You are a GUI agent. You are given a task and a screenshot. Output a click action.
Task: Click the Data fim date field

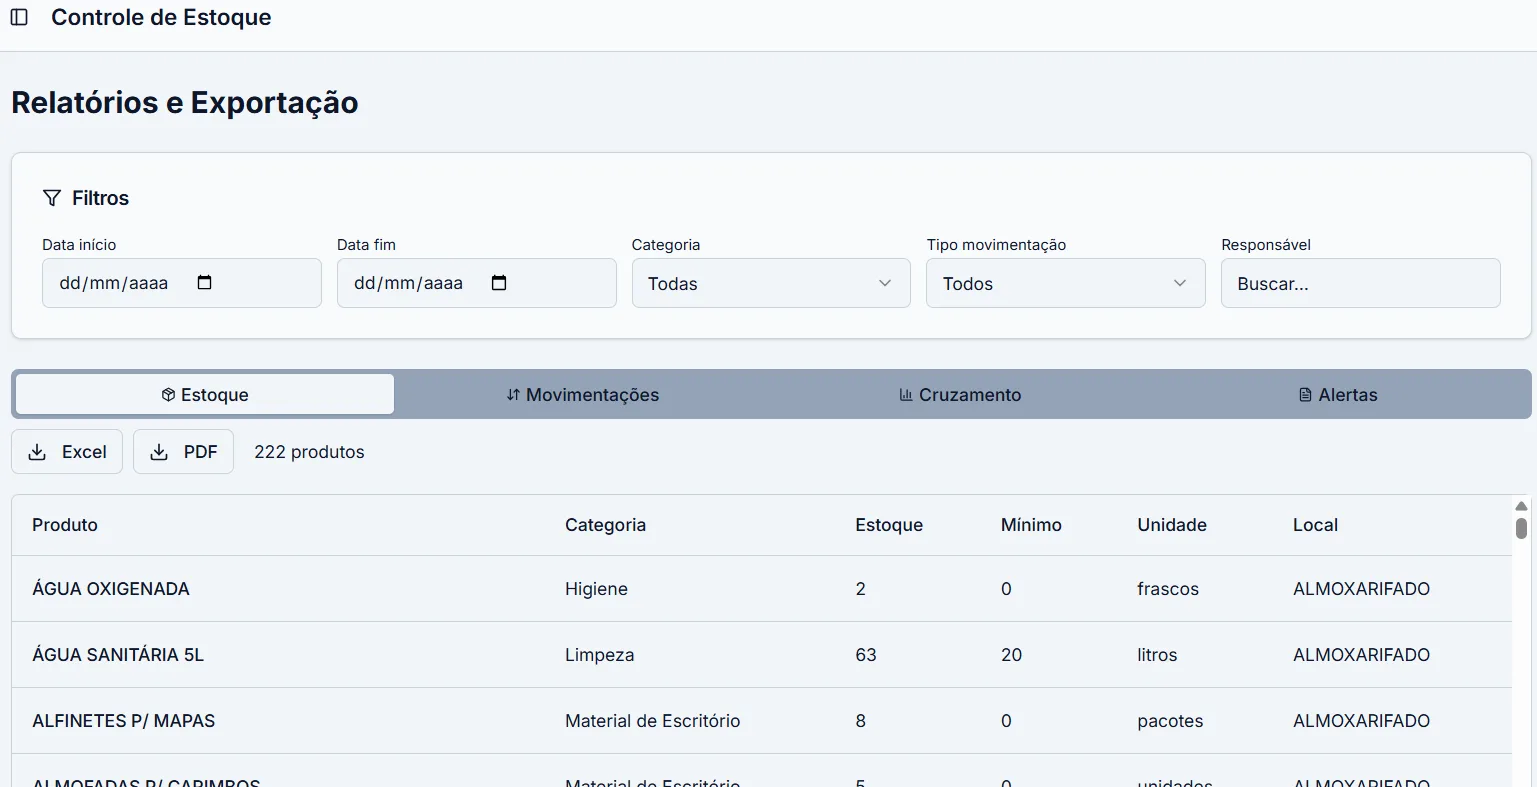[477, 283]
